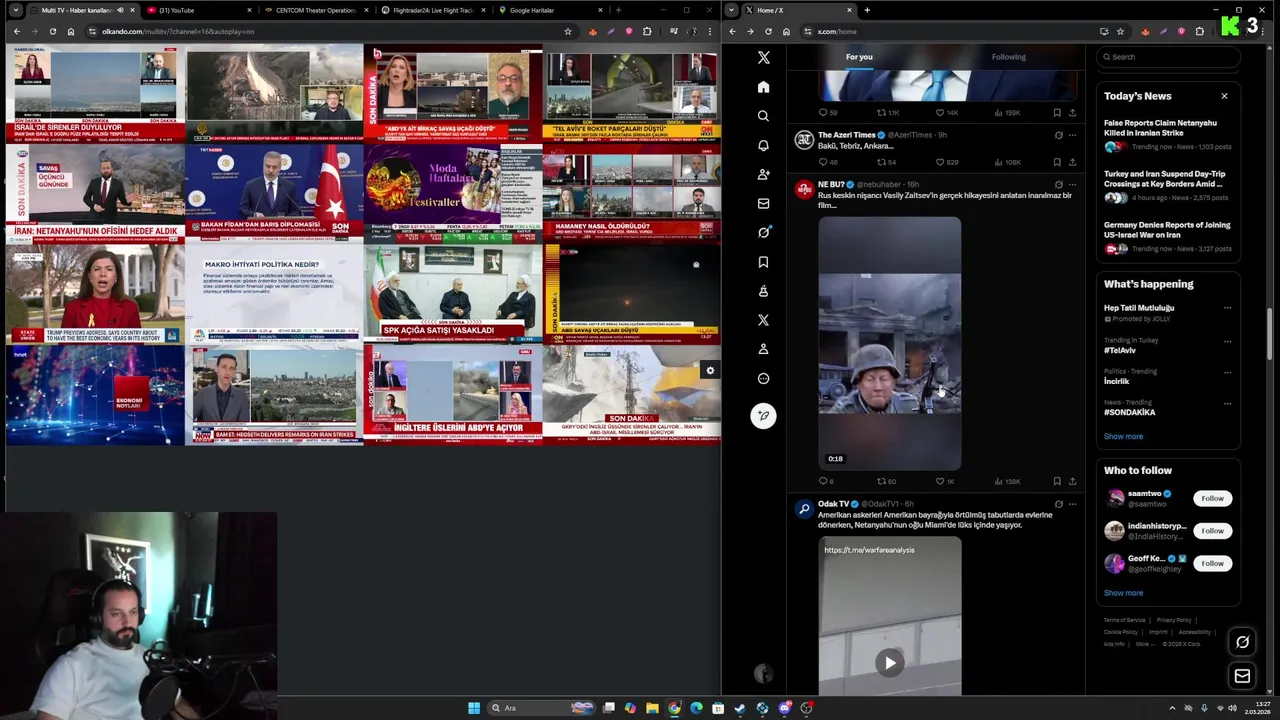Open Notifications bell in X sidebar

763,145
